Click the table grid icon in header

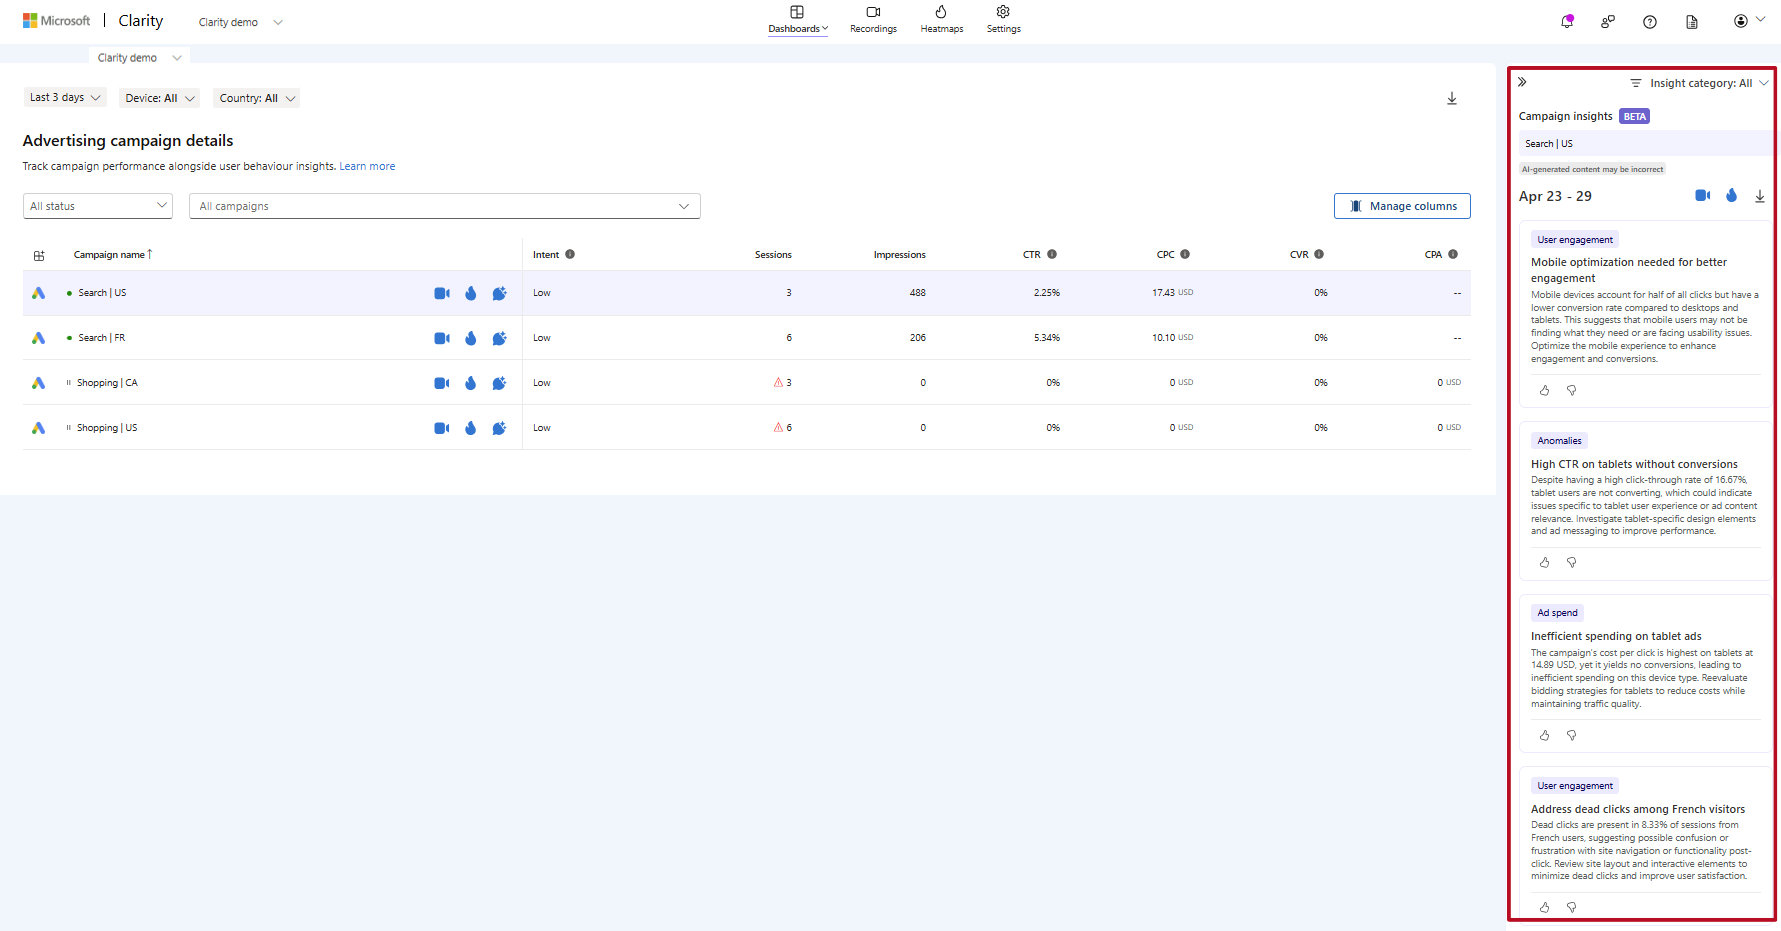click(x=39, y=255)
